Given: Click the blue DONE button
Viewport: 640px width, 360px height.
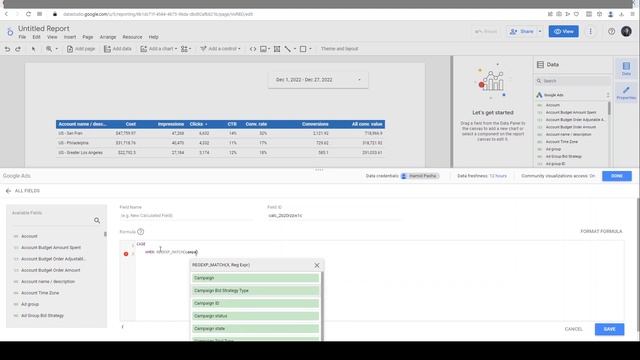Looking at the screenshot, I should coord(617,176).
